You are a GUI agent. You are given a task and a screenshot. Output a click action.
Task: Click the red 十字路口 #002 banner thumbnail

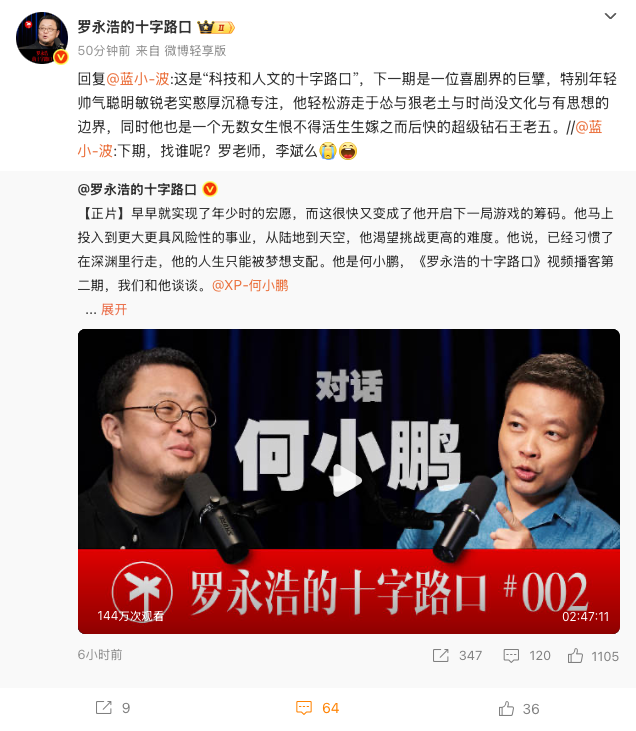[349, 591]
